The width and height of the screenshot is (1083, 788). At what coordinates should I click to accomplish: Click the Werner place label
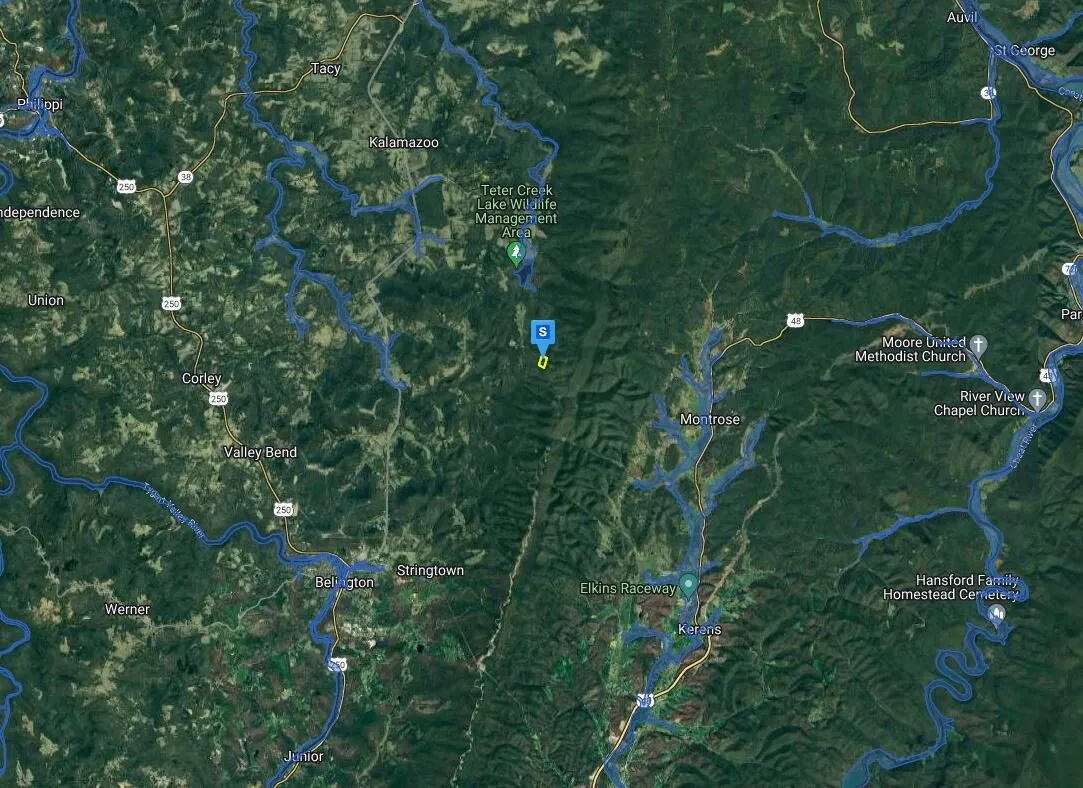click(x=127, y=609)
